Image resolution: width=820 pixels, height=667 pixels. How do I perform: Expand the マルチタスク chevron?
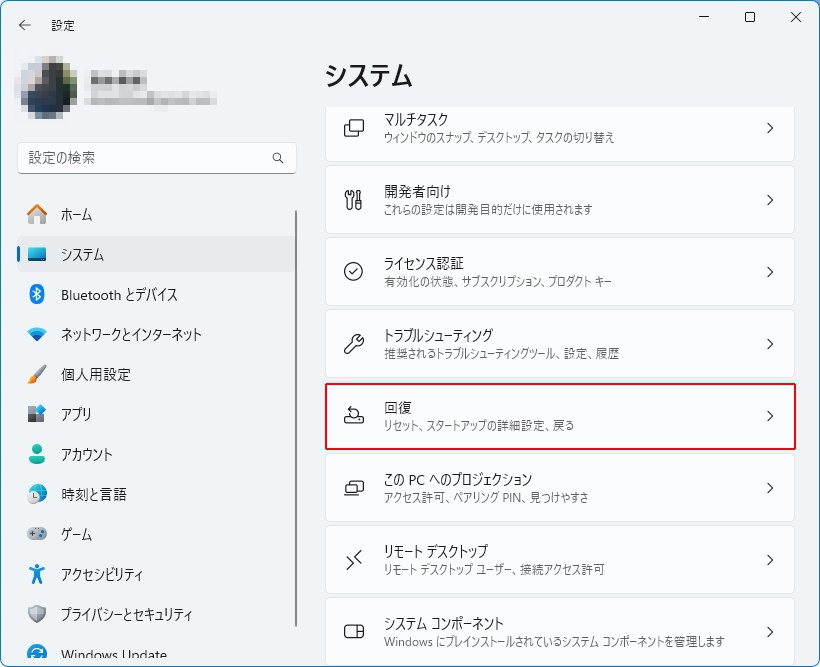[769, 128]
